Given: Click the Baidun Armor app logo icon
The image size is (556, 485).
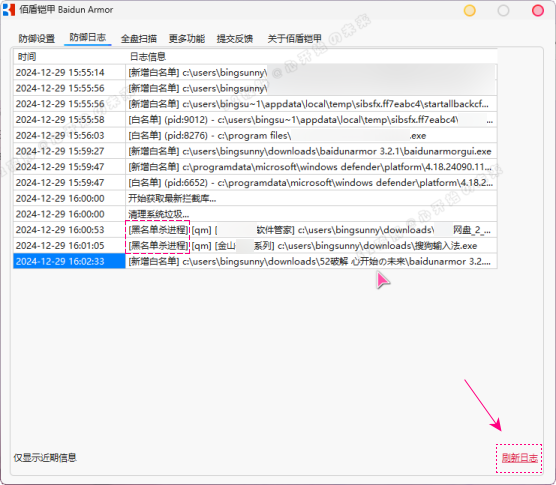Looking at the screenshot, I should [x=9, y=10].
